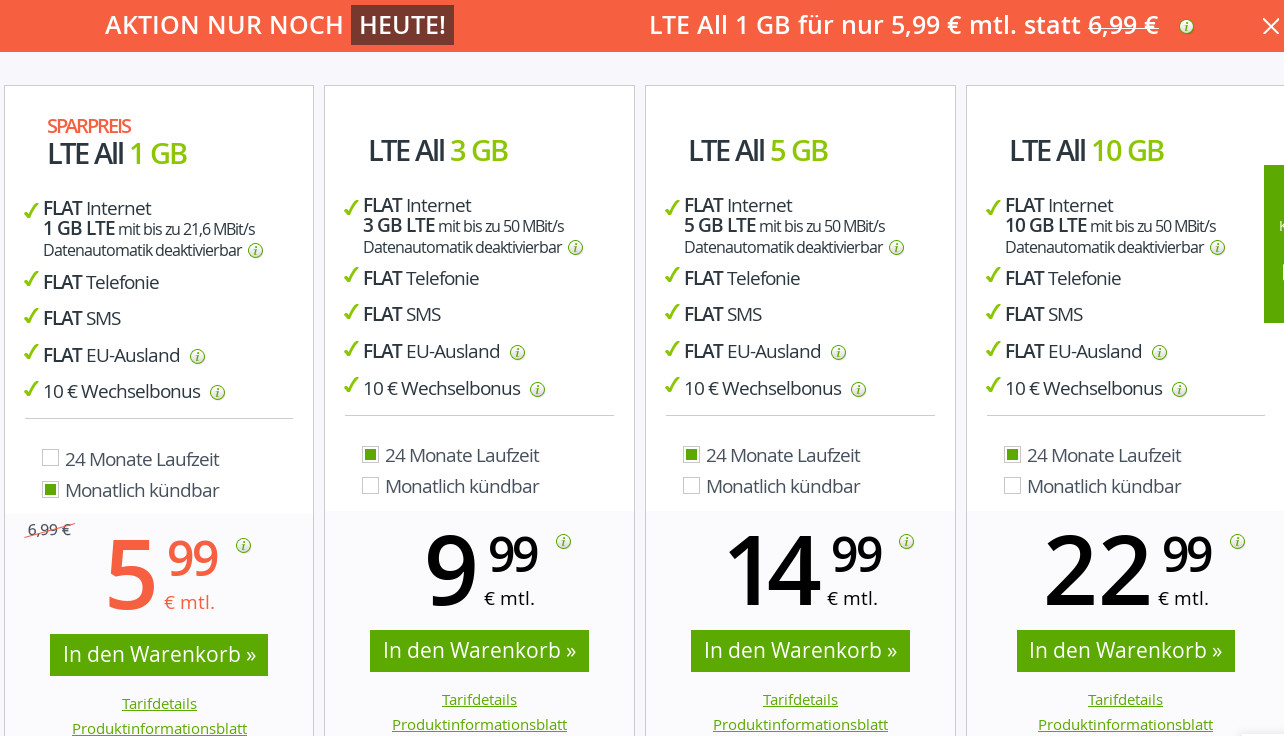The height and width of the screenshot is (736, 1284).
Task: Open FLAT EU-Ausland info icon in LTE All 10 GB
Action: click(x=1159, y=352)
